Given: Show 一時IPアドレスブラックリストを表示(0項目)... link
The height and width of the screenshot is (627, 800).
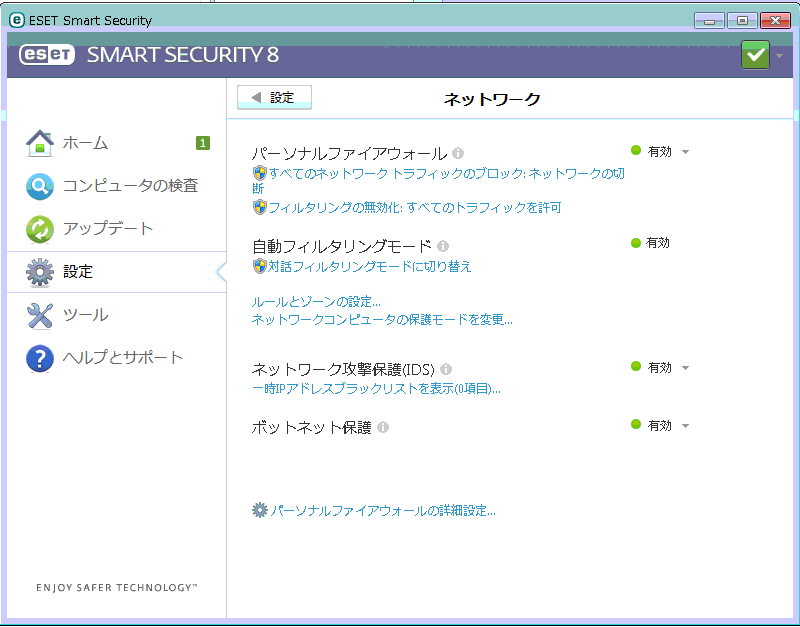Looking at the screenshot, I should [x=377, y=389].
